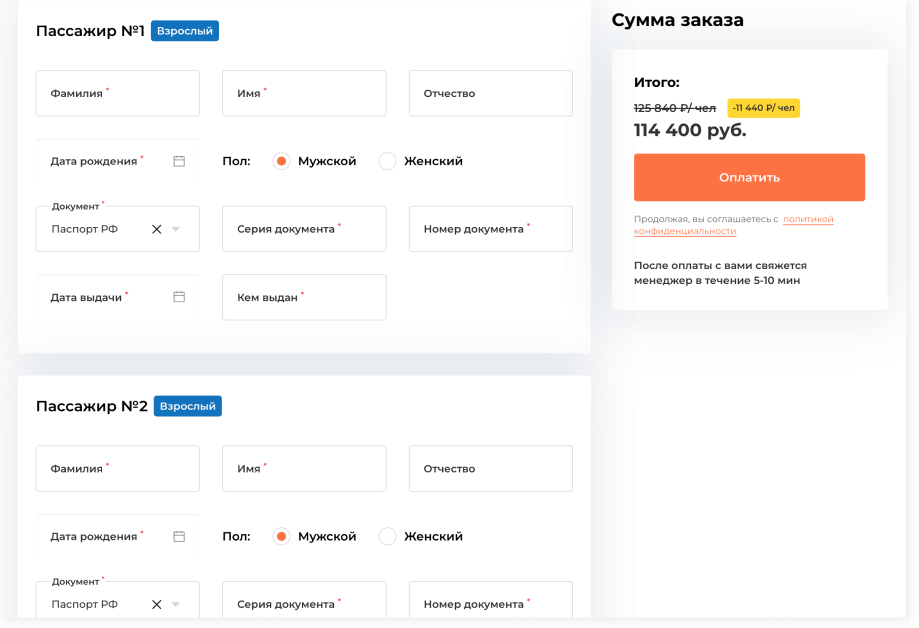Click Passenger 1 Серия документа field

304,229
